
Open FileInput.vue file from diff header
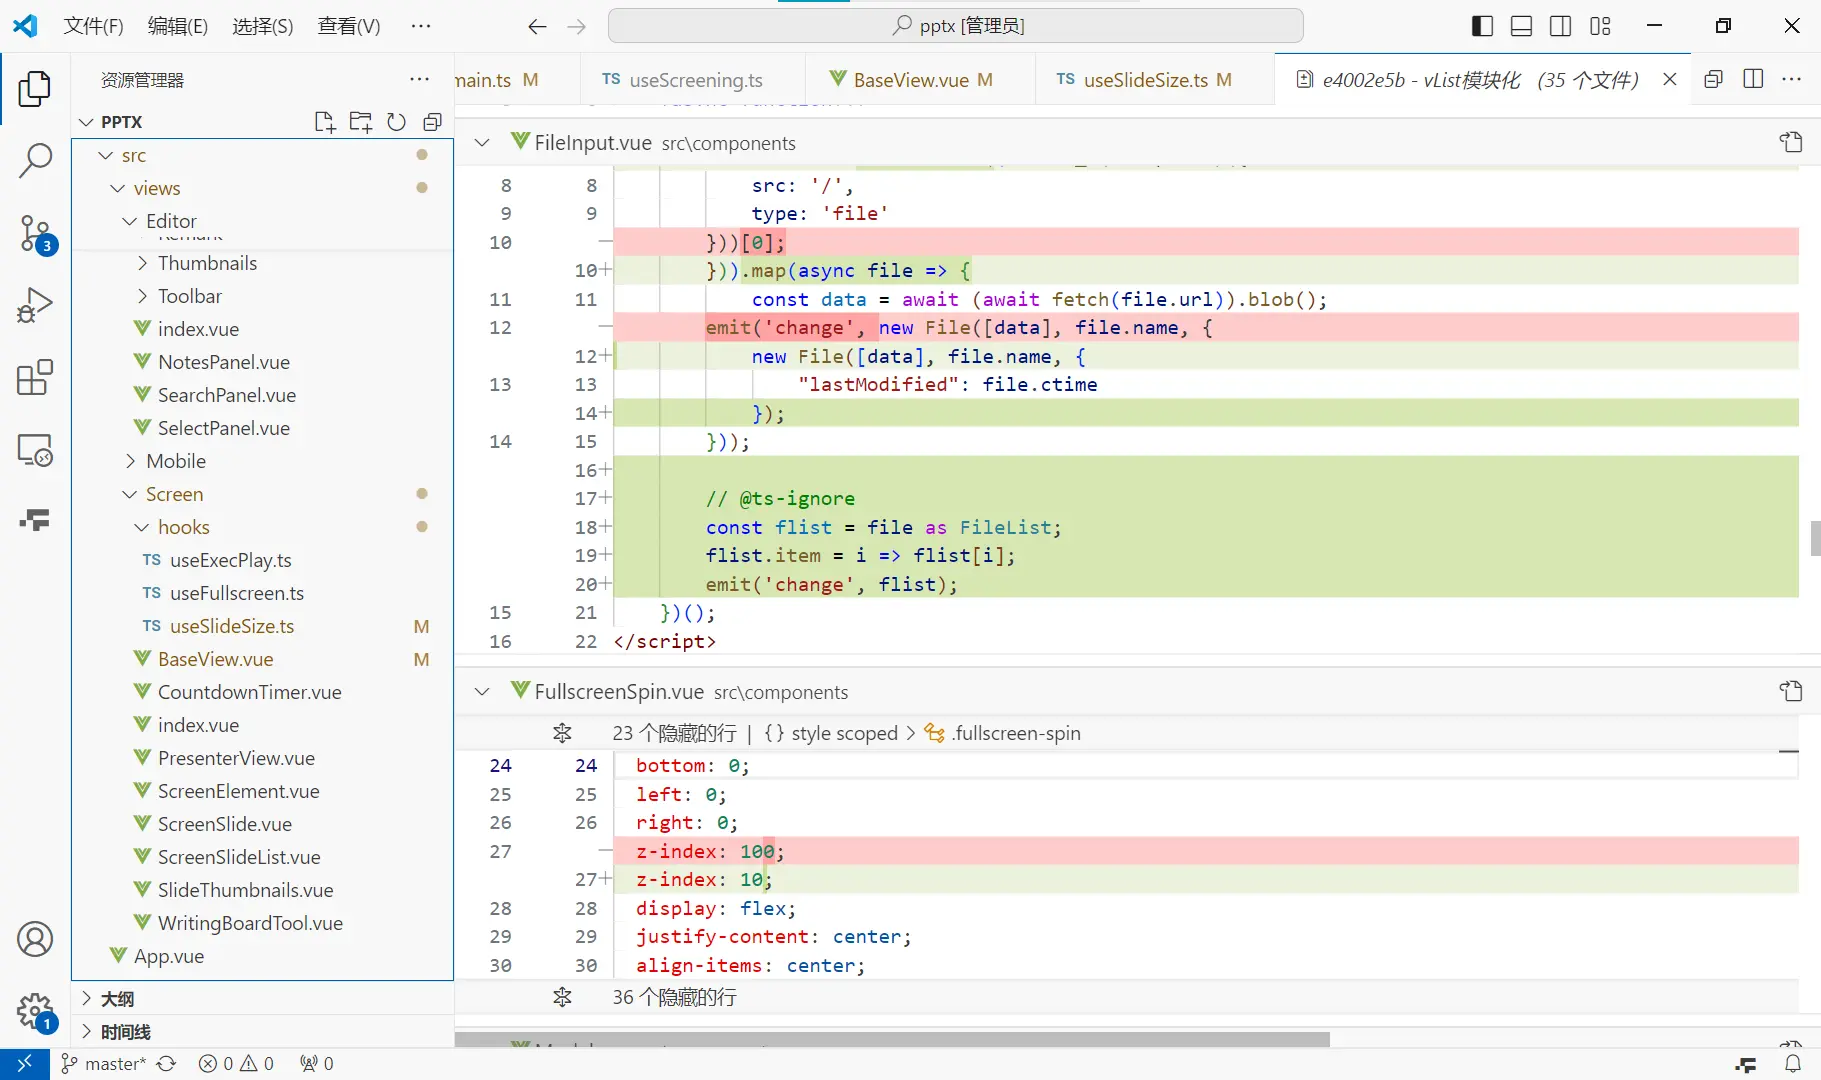(x=1790, y=142)
